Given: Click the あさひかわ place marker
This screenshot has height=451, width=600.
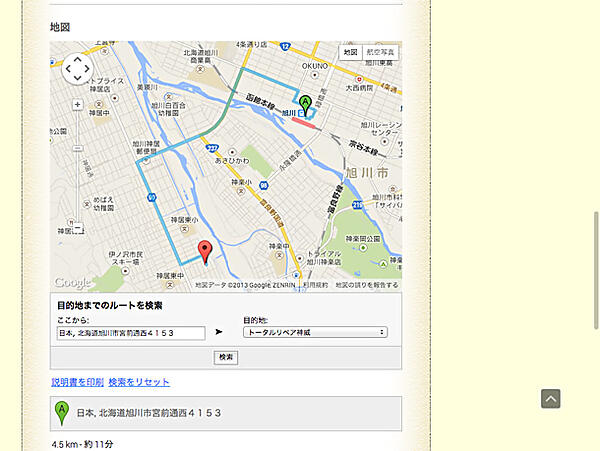Looking at the screenshot, I should coord(232,152).
